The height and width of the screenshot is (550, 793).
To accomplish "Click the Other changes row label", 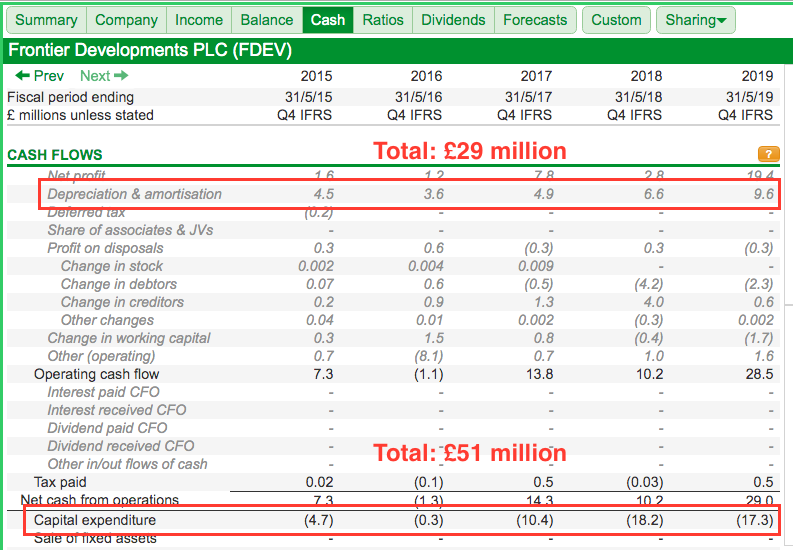I will point(107,320).
